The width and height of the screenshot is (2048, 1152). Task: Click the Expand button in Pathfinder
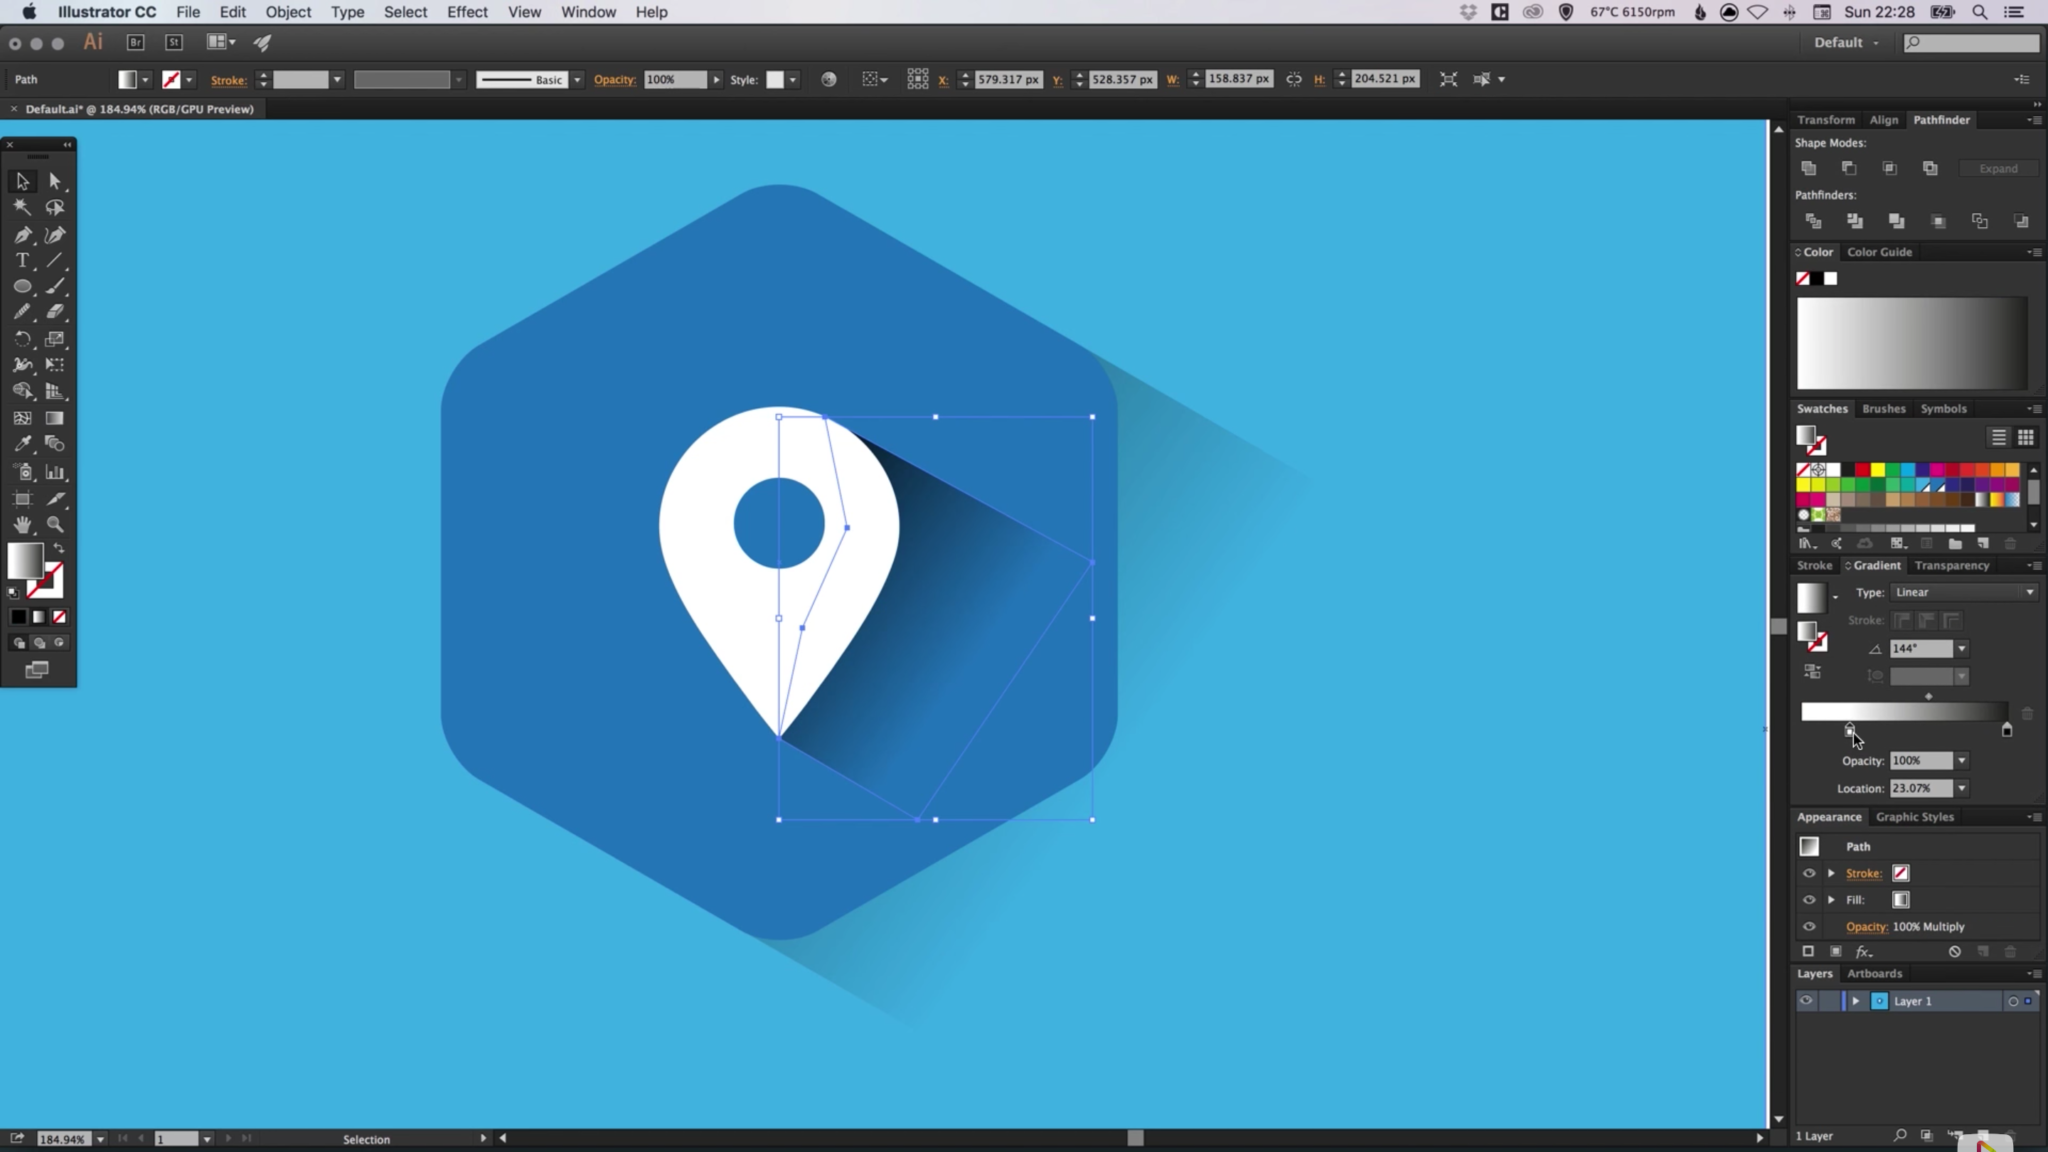[x=1998, y=168]
